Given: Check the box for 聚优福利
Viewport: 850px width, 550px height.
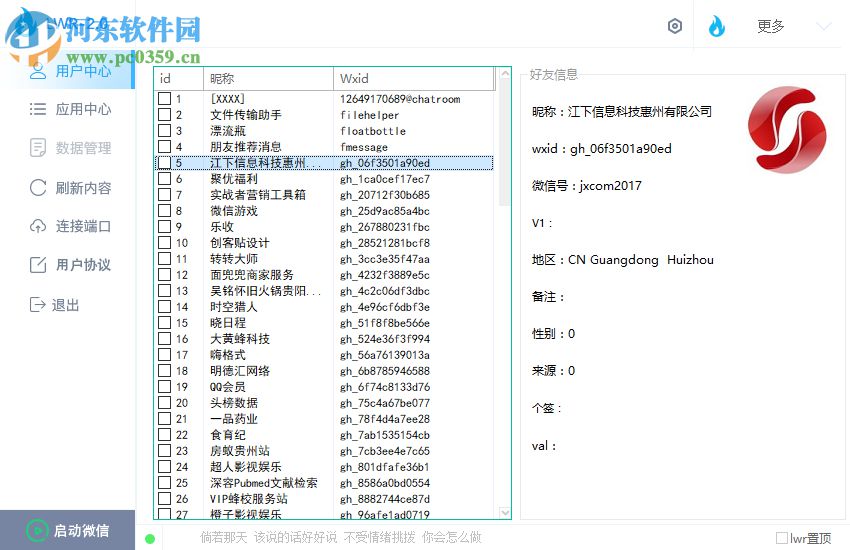Looking at the screenshot, I should [x=164, y=179].
